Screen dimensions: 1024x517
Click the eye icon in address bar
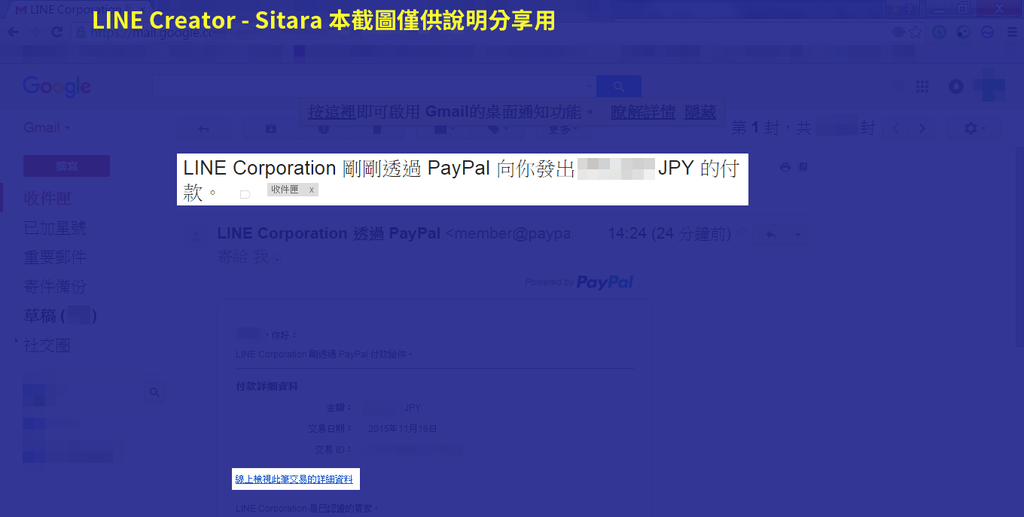pos(899,31)
